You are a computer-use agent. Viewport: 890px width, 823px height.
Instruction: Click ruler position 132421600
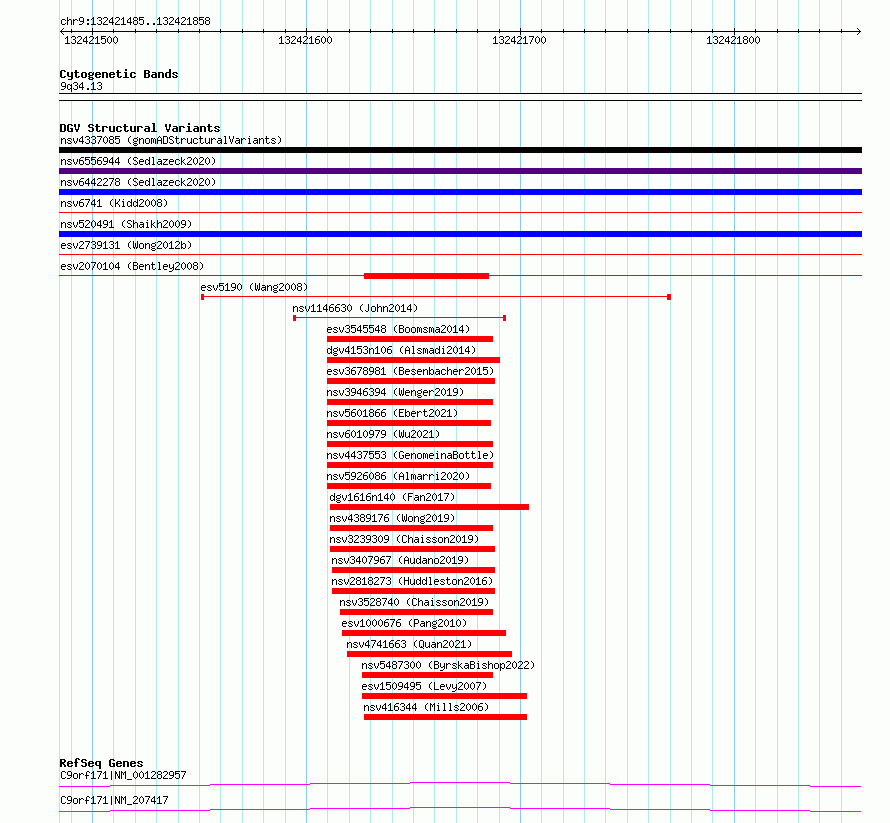(305, 40)
